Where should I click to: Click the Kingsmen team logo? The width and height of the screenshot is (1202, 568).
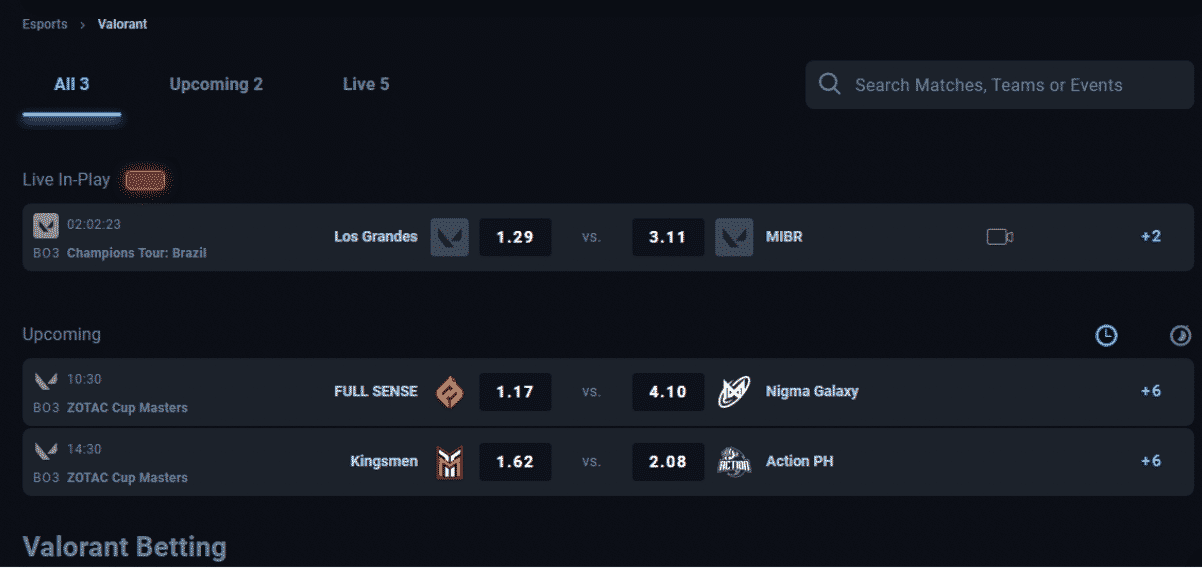click(450, 462)
